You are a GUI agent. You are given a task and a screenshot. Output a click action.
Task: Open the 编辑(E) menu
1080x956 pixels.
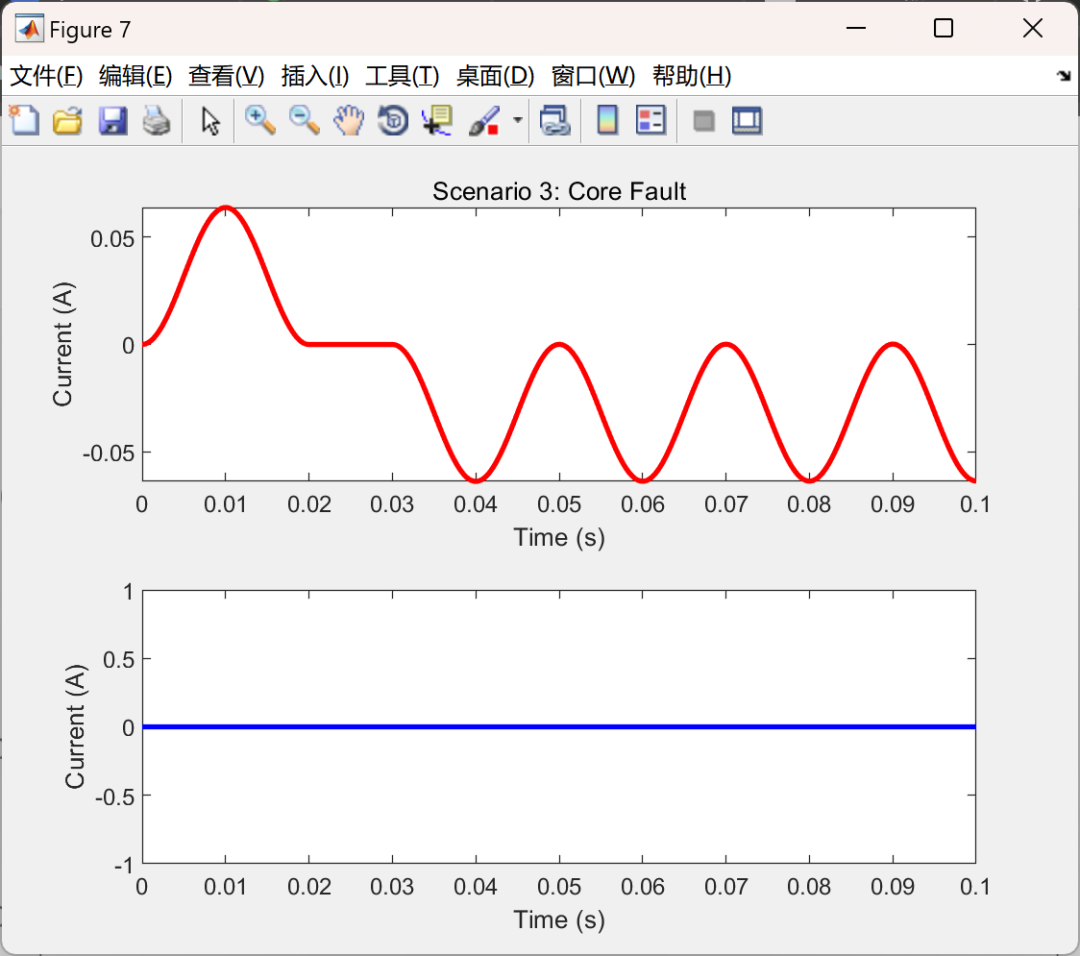[x=136, y=76]
